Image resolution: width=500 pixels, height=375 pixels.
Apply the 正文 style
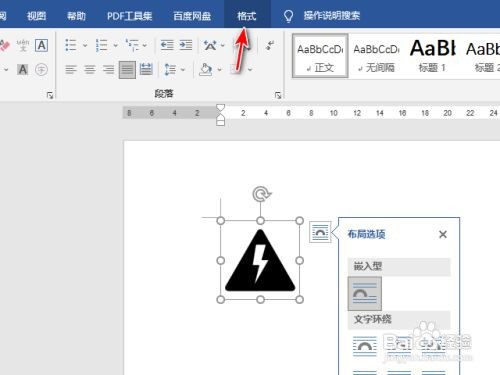(320, 56)
